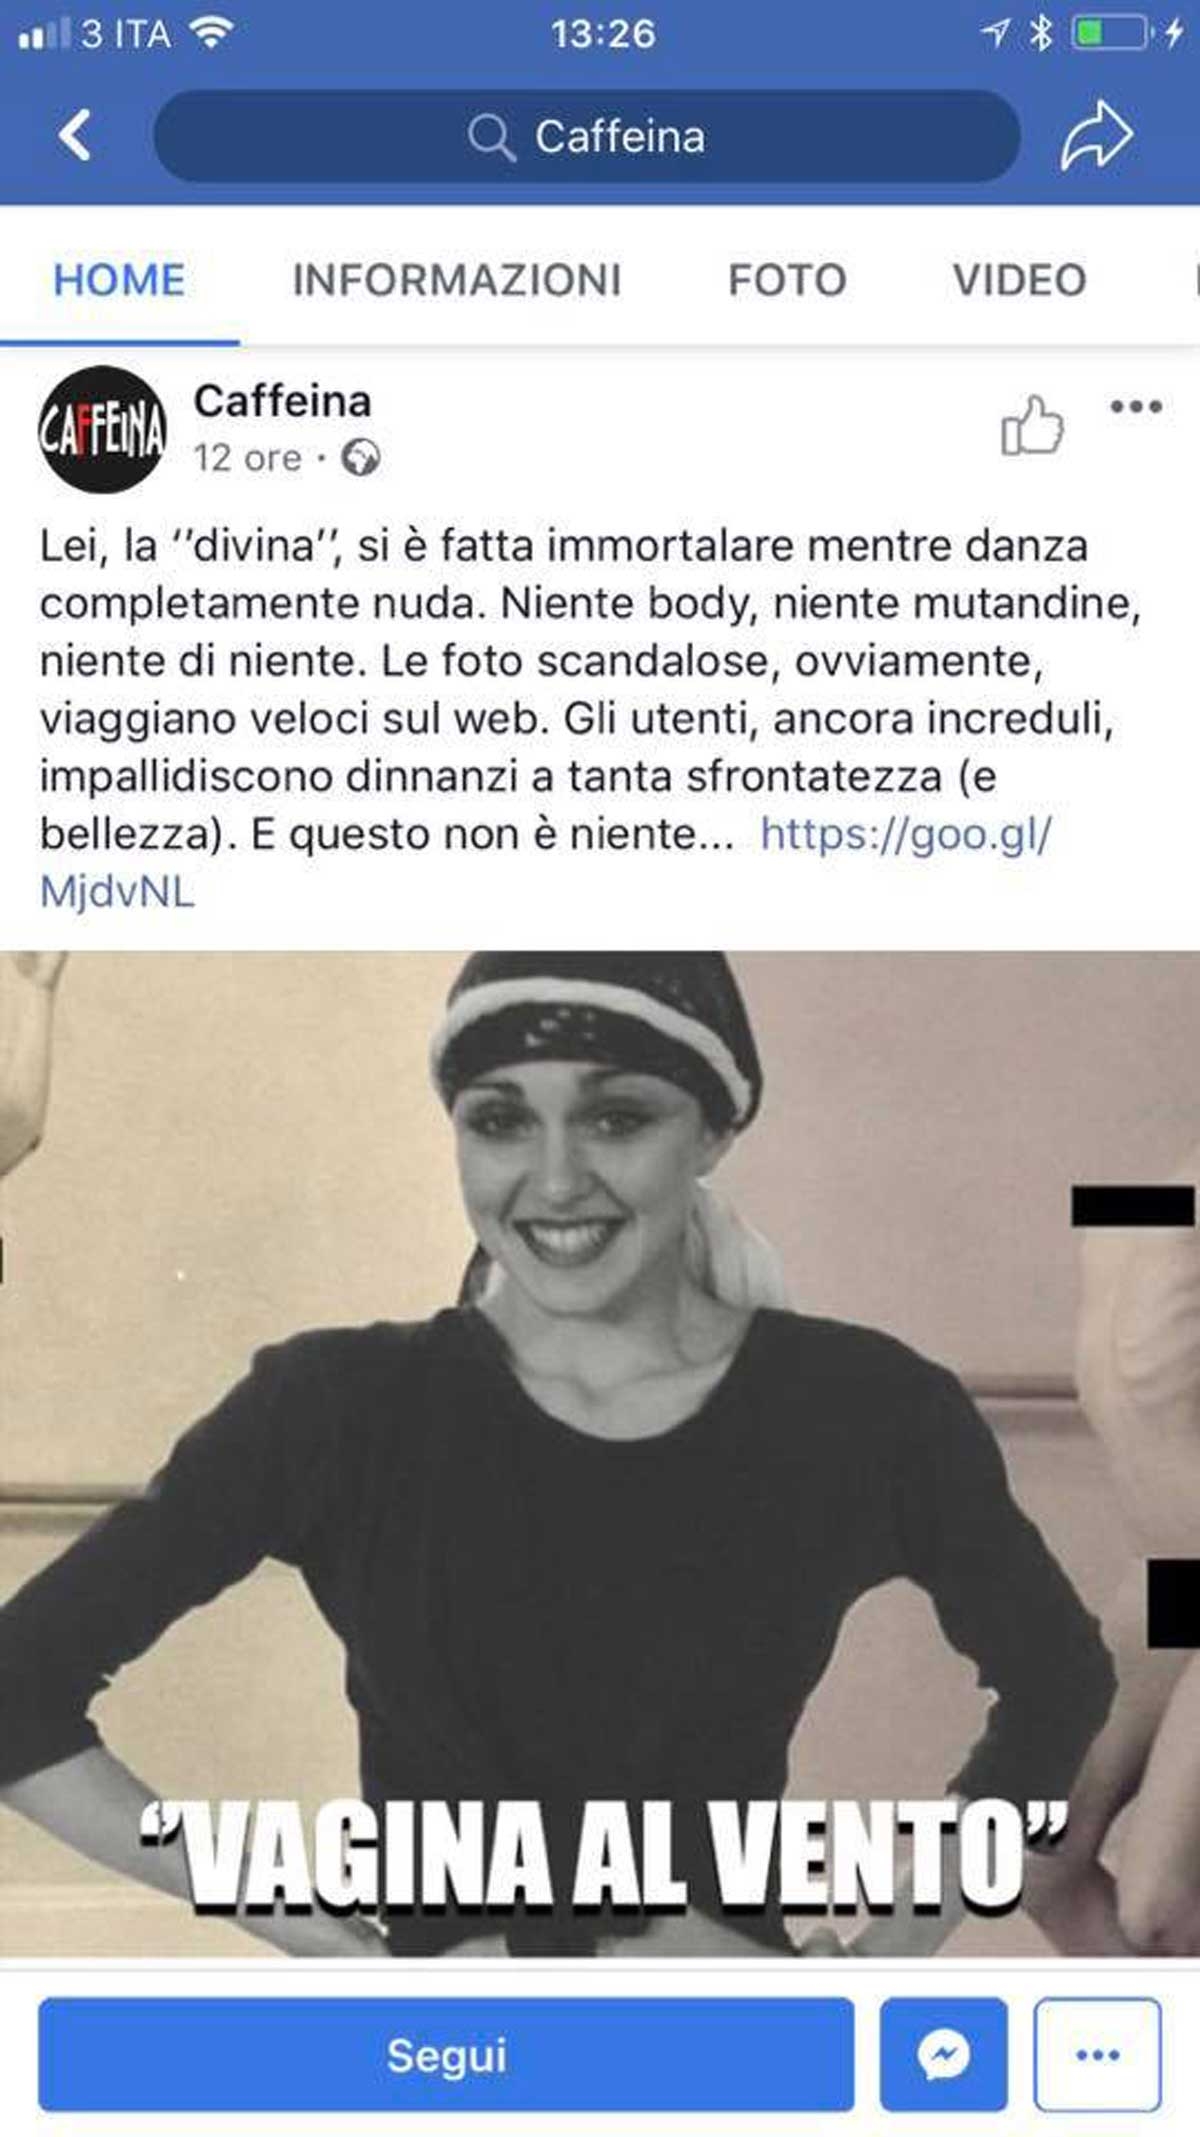This screenshot has width=1200, height=2137.
Task: Open the Caffeina page name link
Action: [x=282, y=401]
